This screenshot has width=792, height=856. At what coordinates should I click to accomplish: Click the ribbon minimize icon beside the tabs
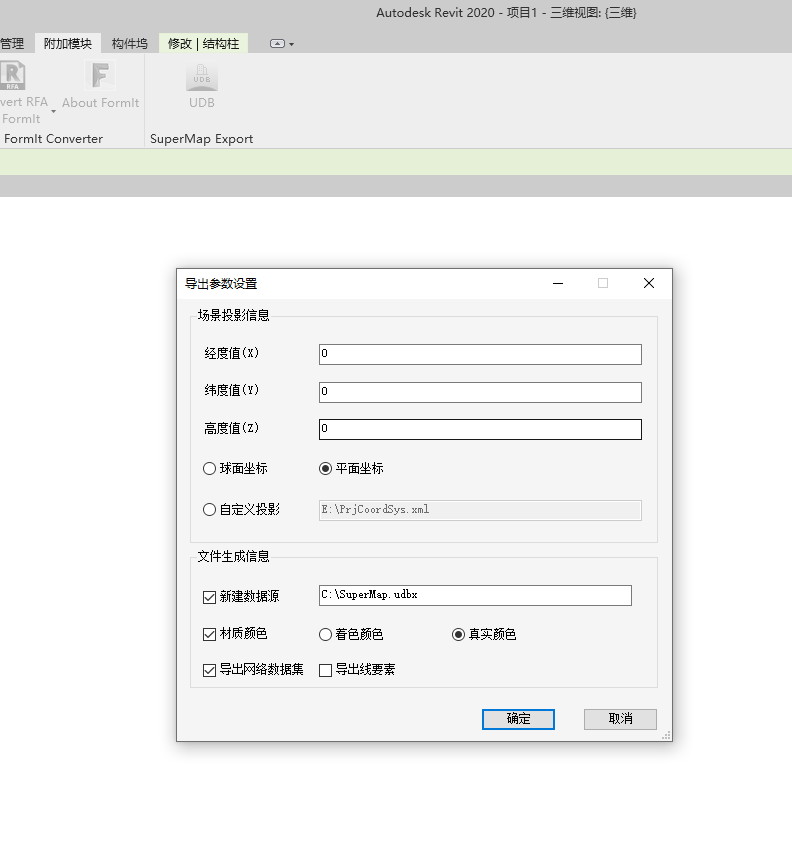(277, 44)
